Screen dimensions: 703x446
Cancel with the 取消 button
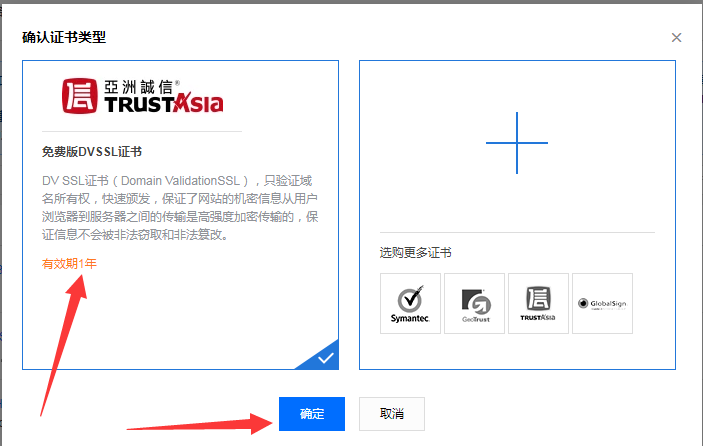click(392, 414)
